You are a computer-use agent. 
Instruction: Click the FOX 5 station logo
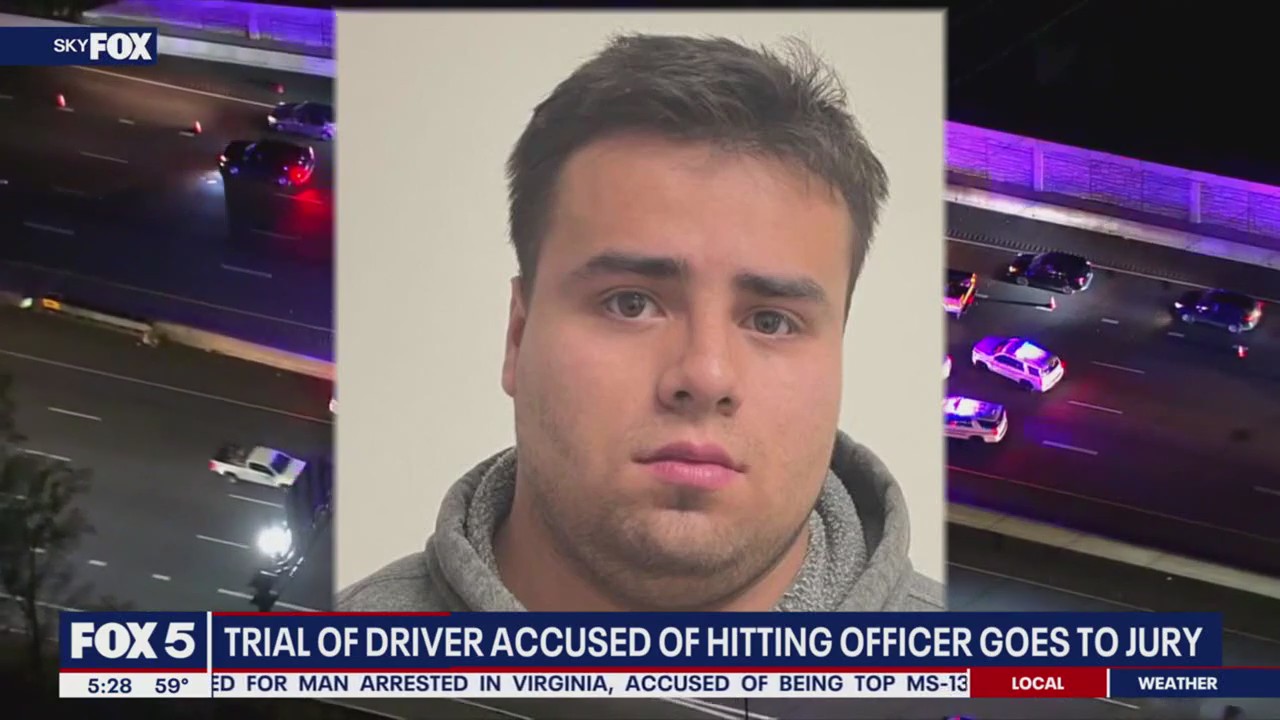[x=133, y=641]
